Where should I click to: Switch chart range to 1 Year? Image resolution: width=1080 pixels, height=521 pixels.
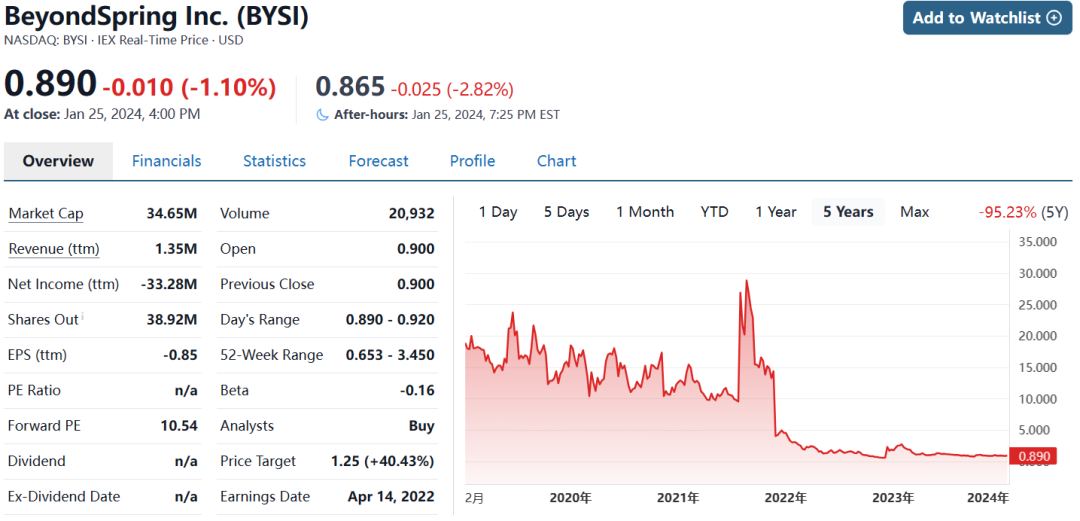tap(775, 212)
